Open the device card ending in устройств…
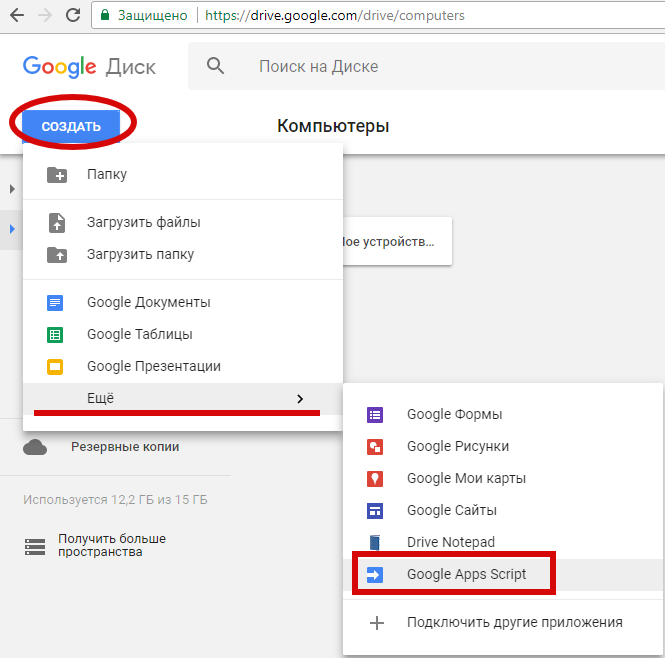 (x=397, y=241)
